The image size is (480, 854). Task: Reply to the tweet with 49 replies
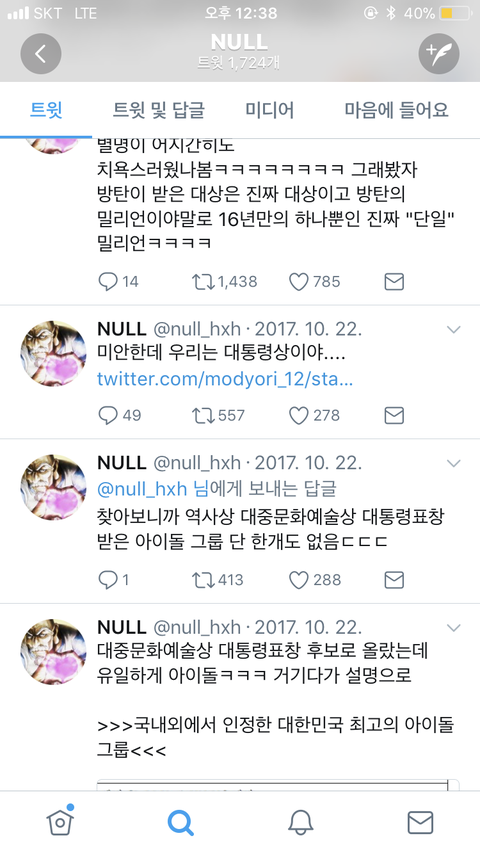(x=119, y=416)
